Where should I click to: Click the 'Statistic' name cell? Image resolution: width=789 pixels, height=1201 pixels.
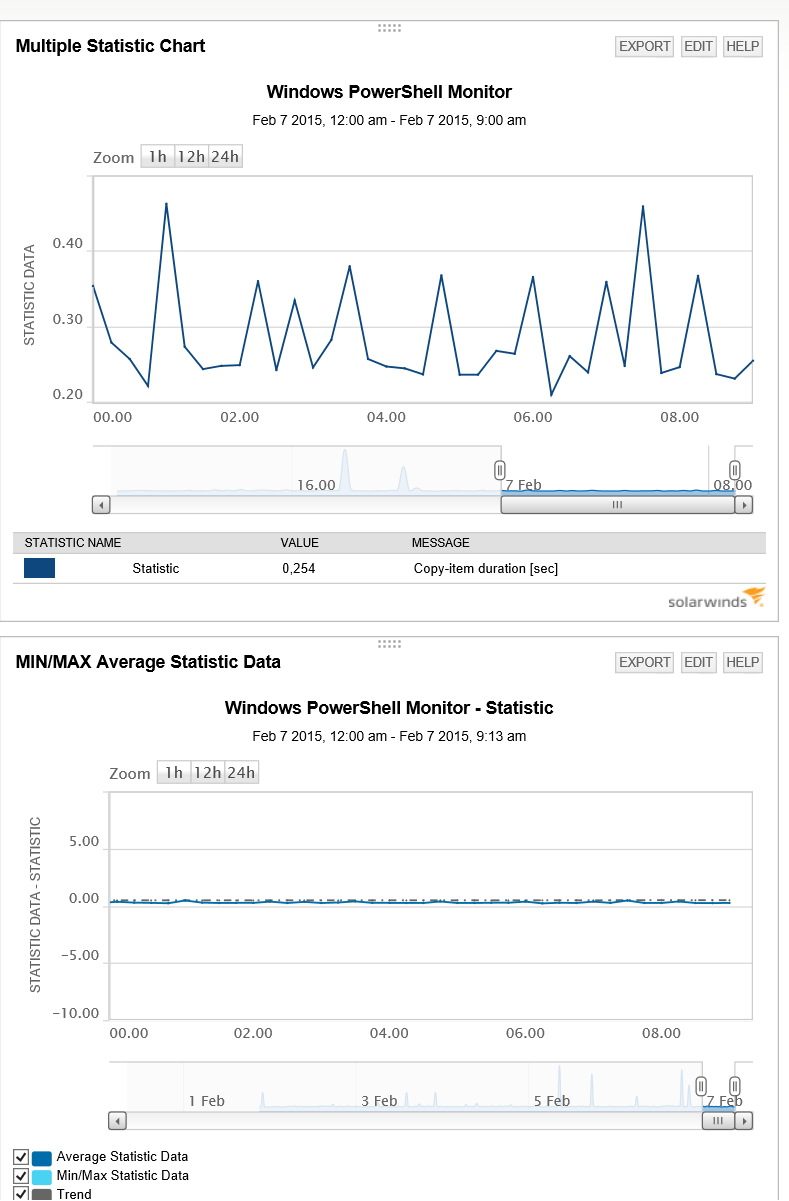click(x=156, y=568)
